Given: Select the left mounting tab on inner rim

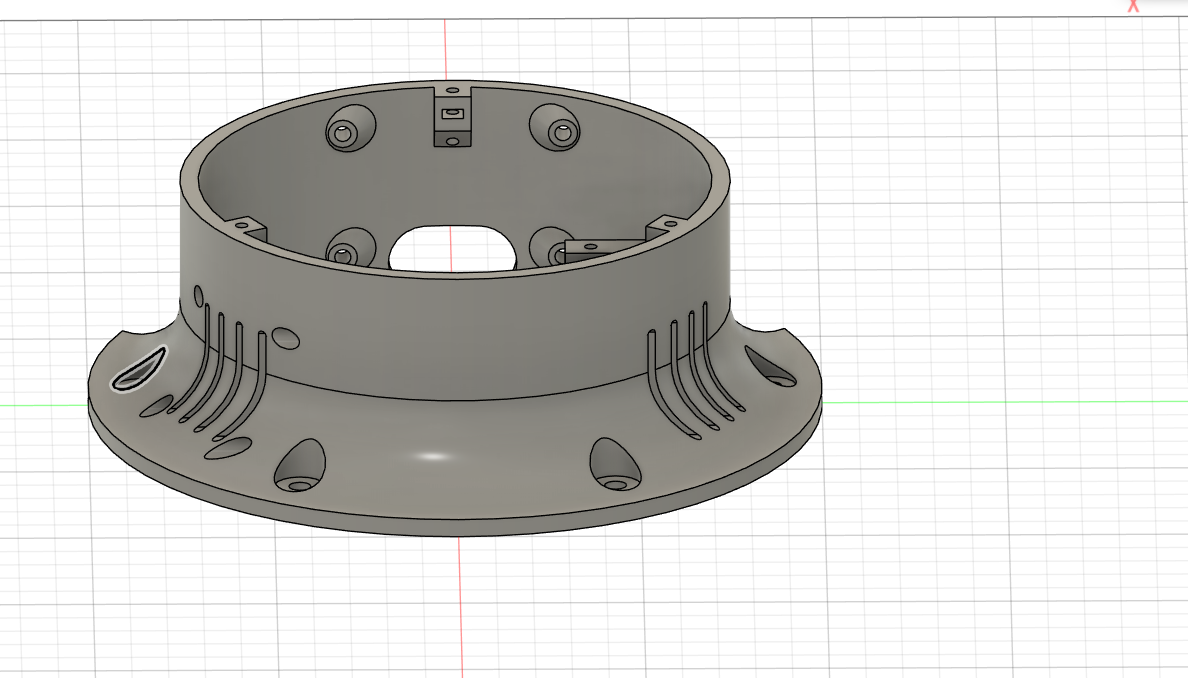Looking at the screenshot, I should pos(246,227).
